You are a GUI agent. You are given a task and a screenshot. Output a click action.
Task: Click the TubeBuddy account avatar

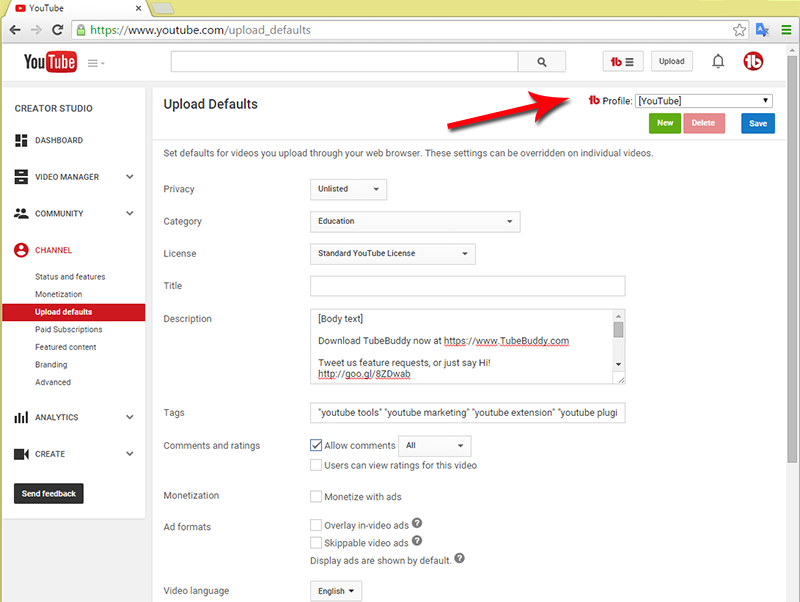coord(753,62)
